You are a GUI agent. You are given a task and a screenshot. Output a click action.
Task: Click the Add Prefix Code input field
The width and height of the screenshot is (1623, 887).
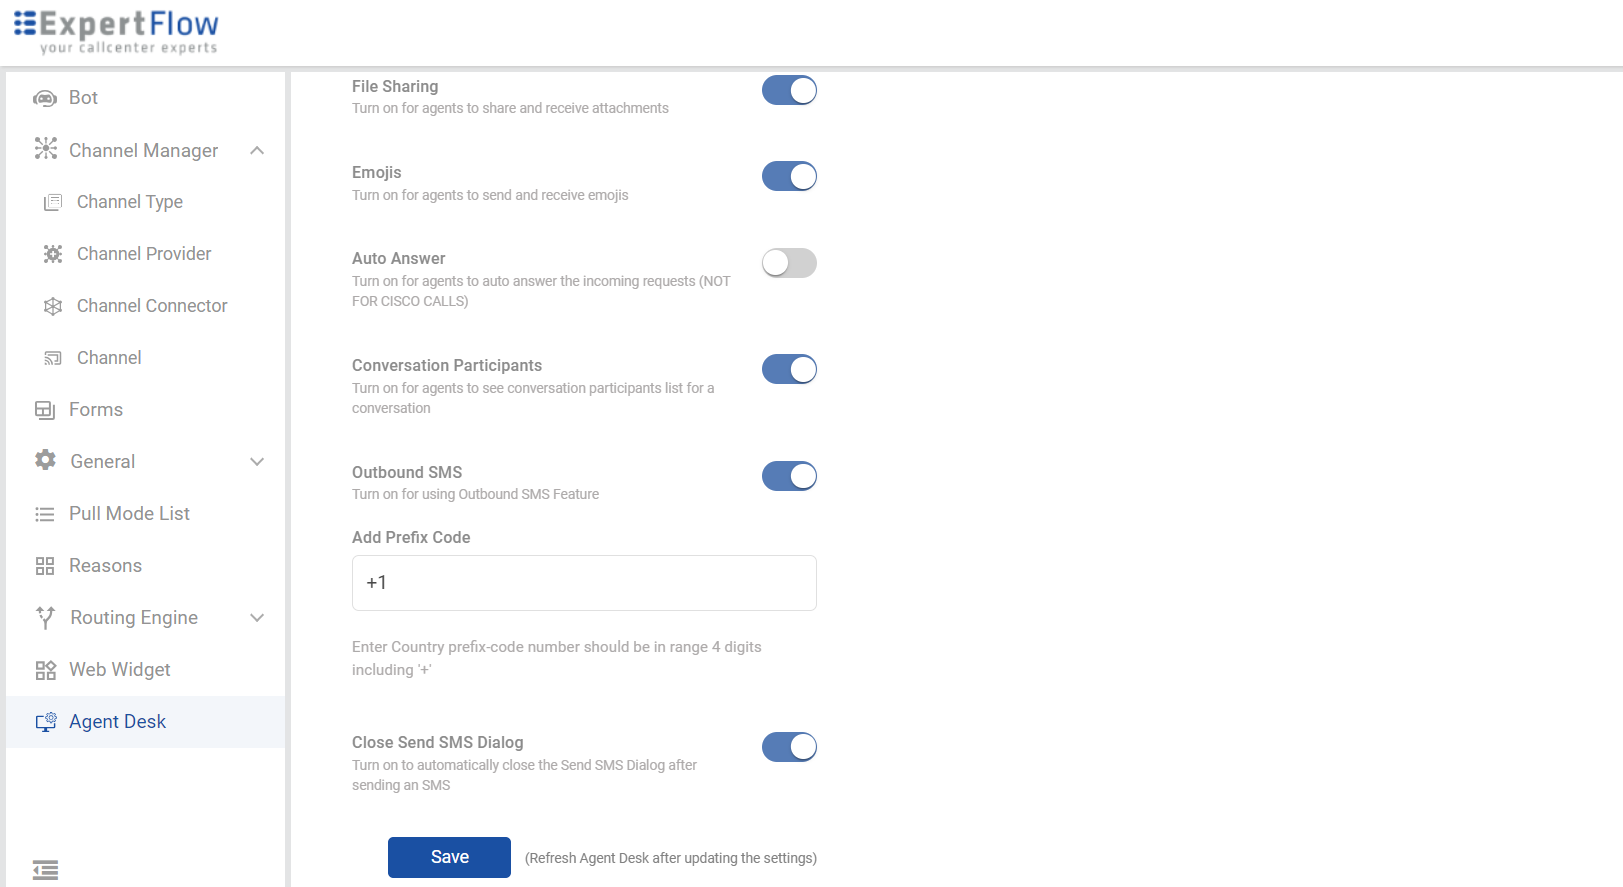(x=584, y=582)
